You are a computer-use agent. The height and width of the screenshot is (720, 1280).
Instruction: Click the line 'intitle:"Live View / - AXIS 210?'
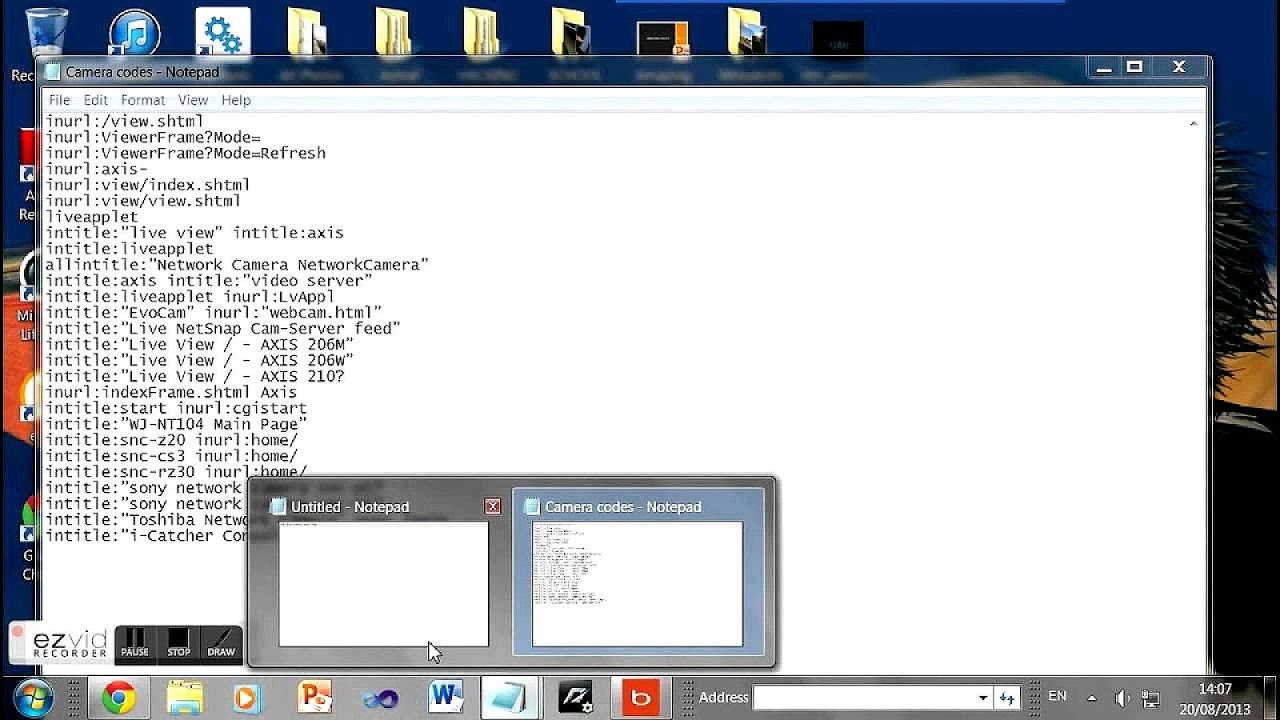click(x=194, y=377)
